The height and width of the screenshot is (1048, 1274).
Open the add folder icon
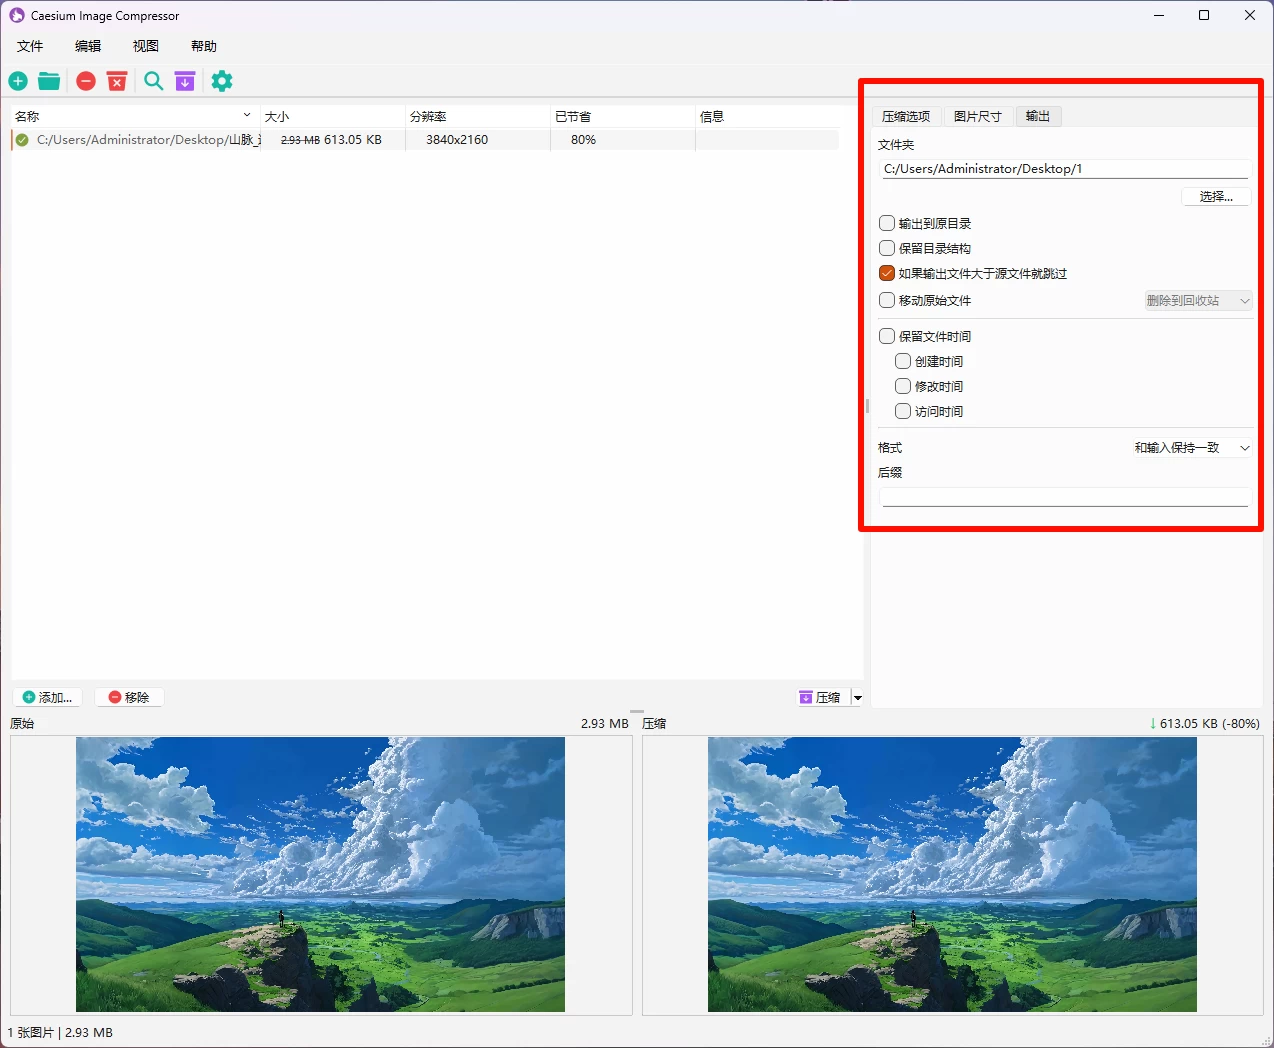(x=48, y=81)
